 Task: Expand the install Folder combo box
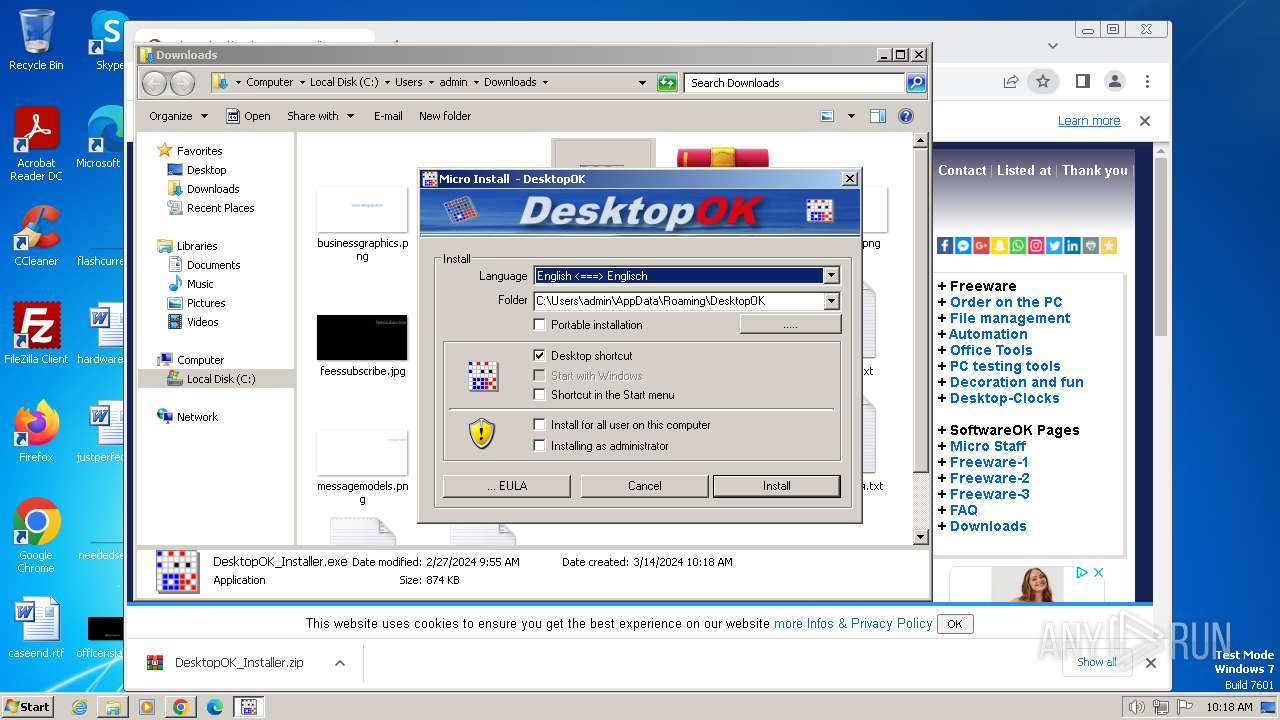point(831,301)
